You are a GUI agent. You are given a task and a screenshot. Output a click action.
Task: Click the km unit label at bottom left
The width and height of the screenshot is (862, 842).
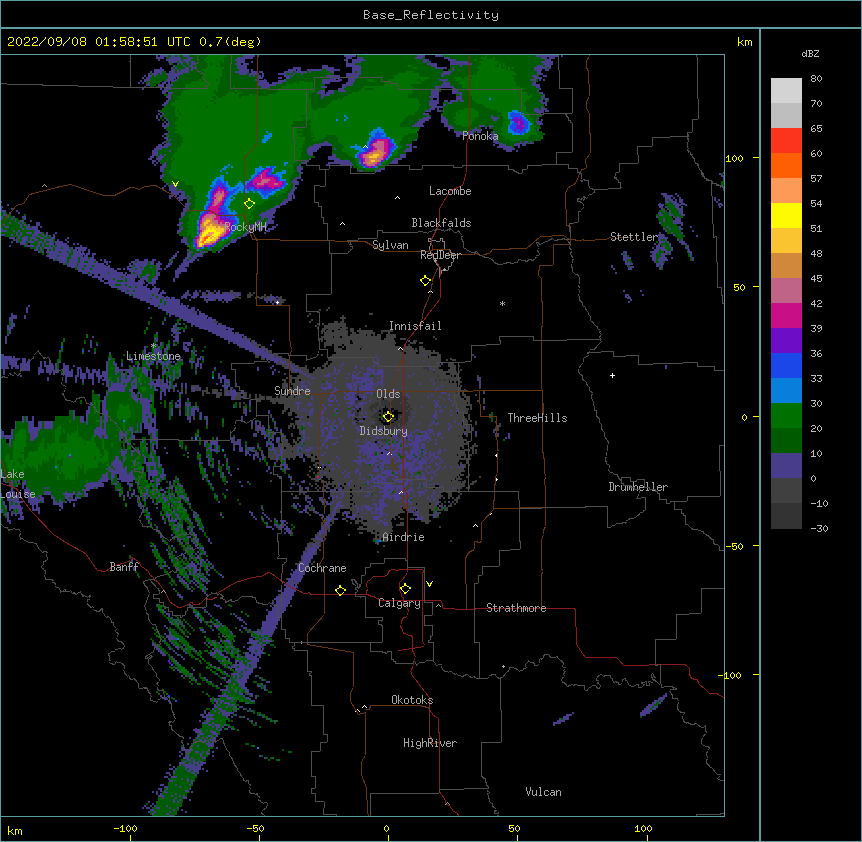tap(15, 831)
